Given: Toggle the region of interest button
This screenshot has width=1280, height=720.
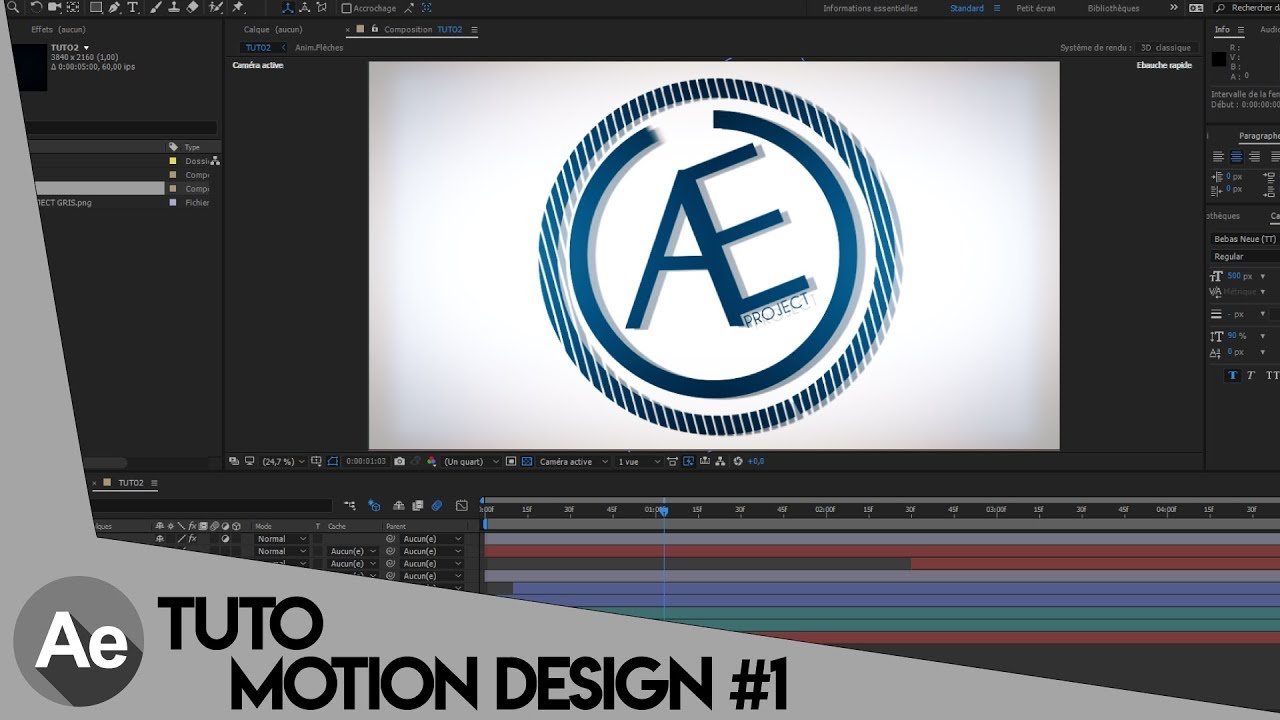Looking at the screenshot, I should coord(511,461).
